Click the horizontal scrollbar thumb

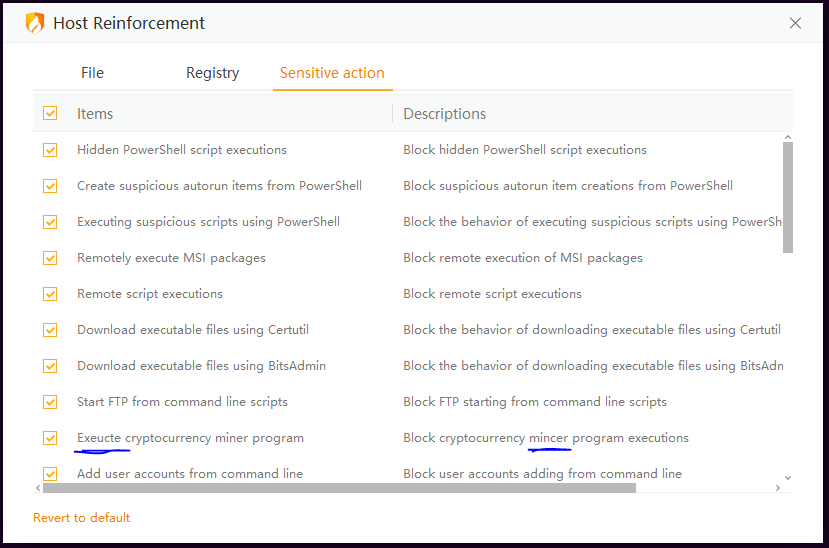[x=339, y=488]
